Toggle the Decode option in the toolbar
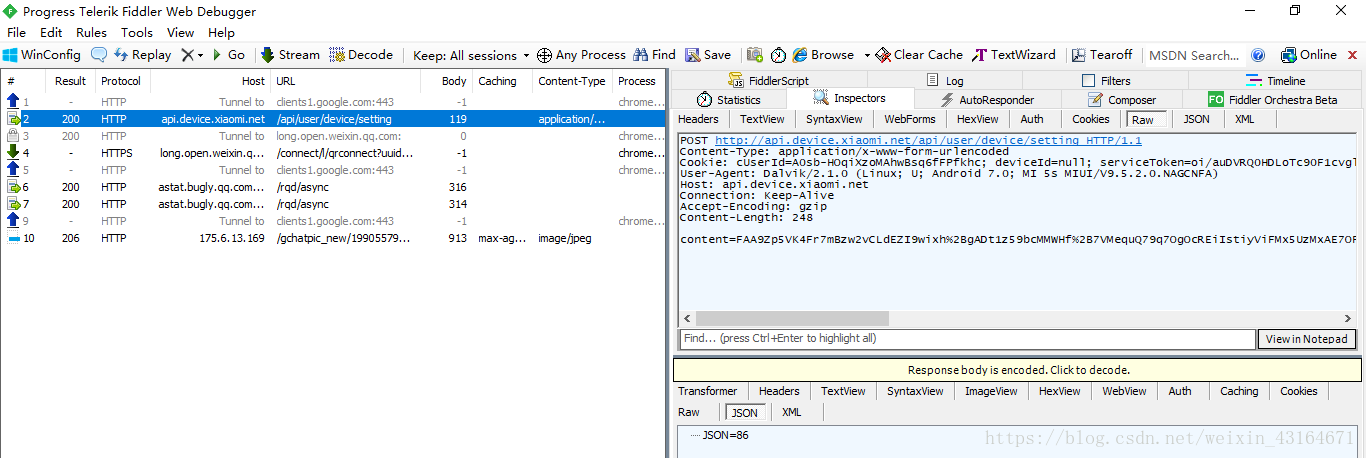Image resolution: width=1366 pixels, height=458 pixels. (x=361, y=55)
